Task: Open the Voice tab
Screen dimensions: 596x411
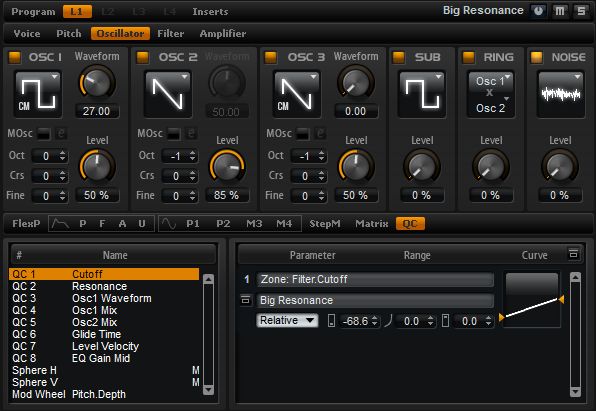Action: pos(27,33)
